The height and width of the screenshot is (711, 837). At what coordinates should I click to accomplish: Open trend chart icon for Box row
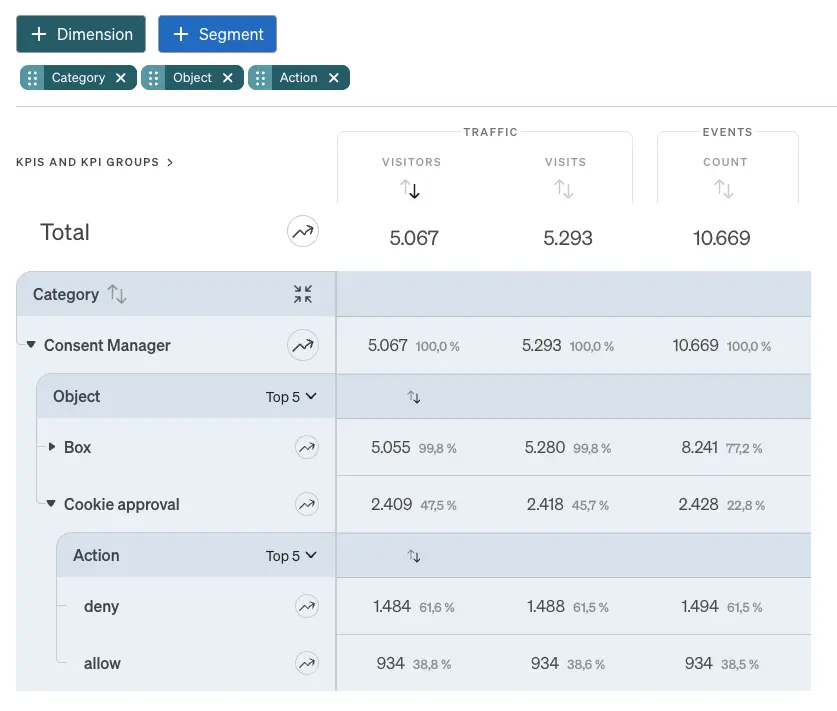tap(306, 448)
